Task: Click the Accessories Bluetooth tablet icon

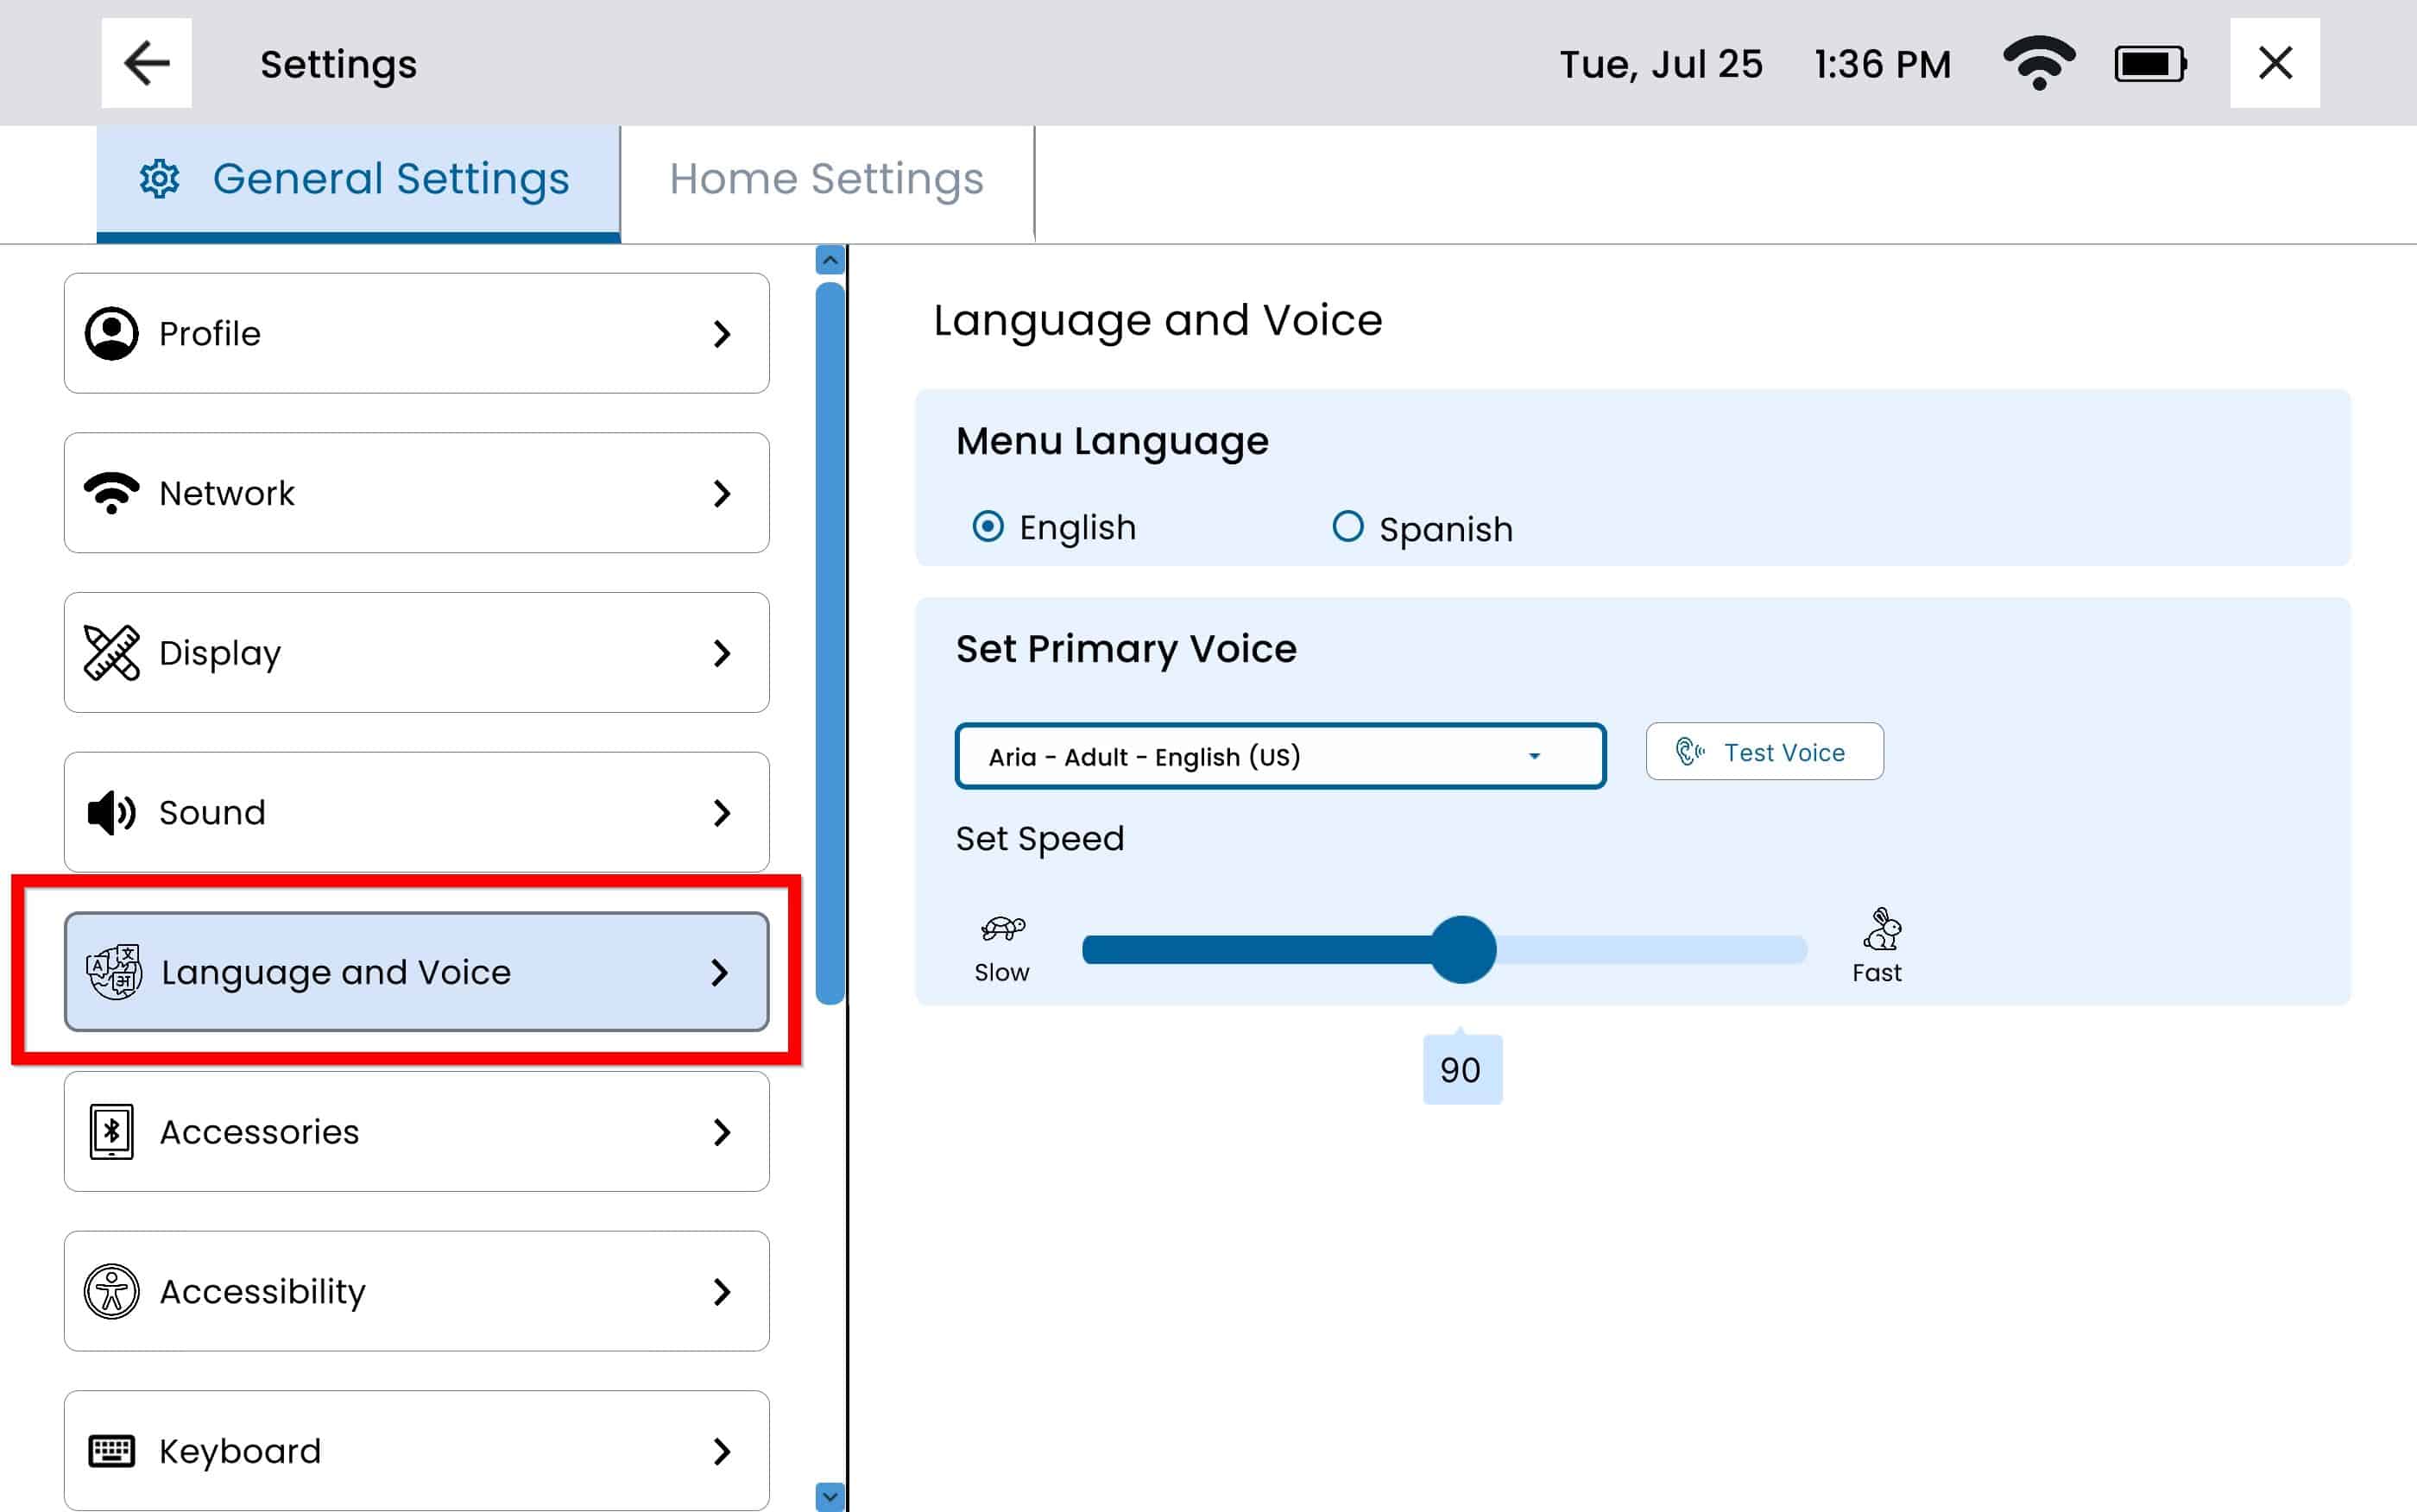Action: [x=111, y=1131]
